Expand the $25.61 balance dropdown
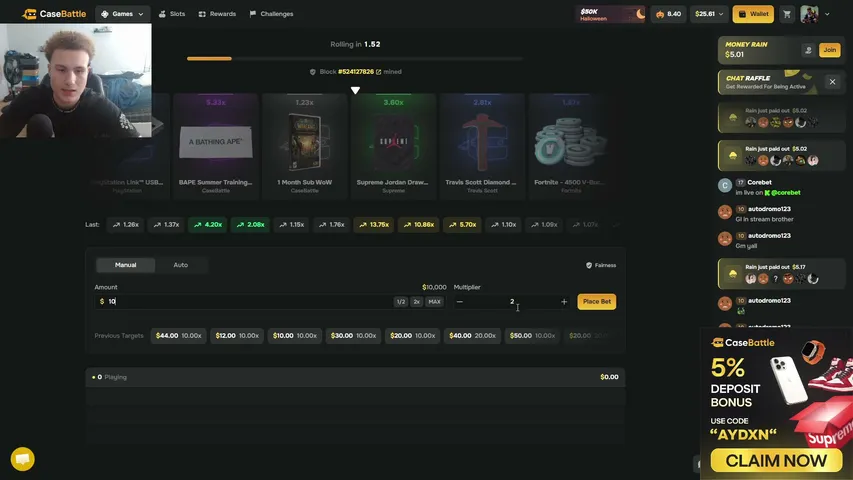The height and width of the screenshot is (480, 853). point(709,14)
